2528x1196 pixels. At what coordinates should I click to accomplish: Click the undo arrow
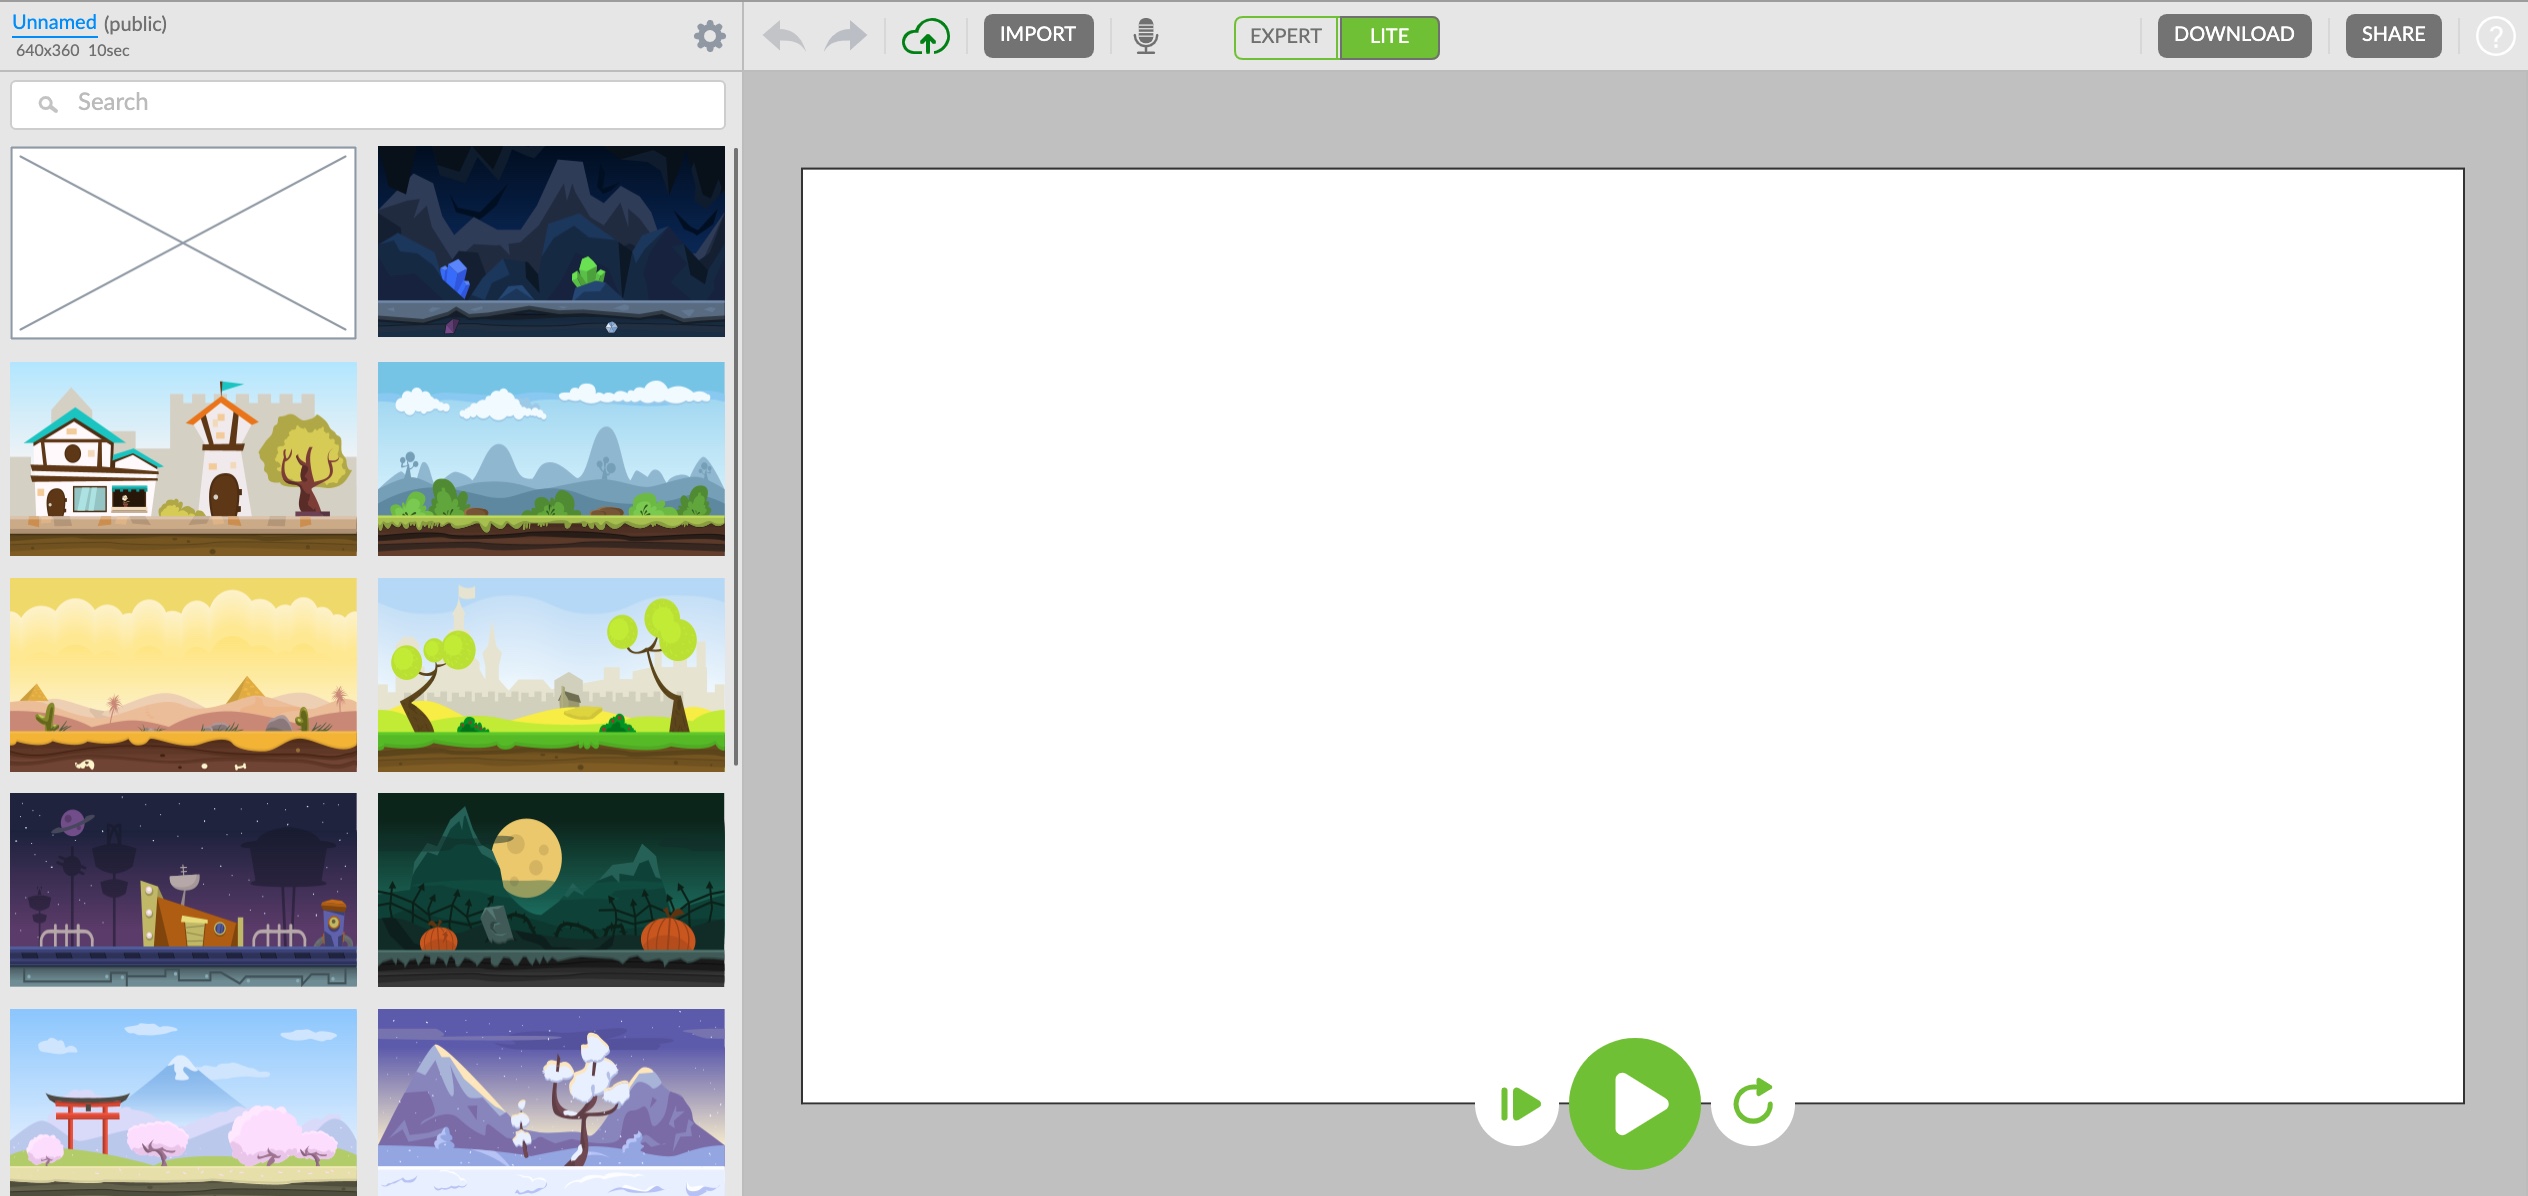784,37
